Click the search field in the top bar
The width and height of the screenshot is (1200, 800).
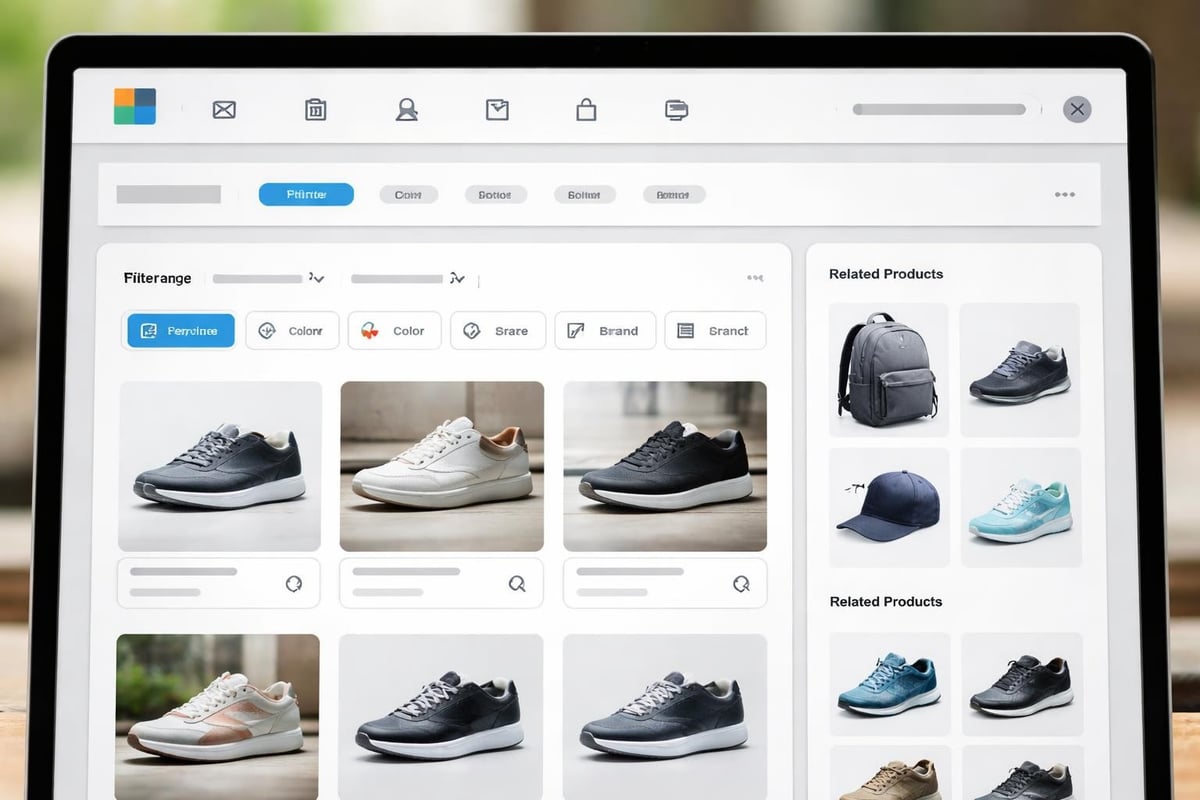click(938, 109)
